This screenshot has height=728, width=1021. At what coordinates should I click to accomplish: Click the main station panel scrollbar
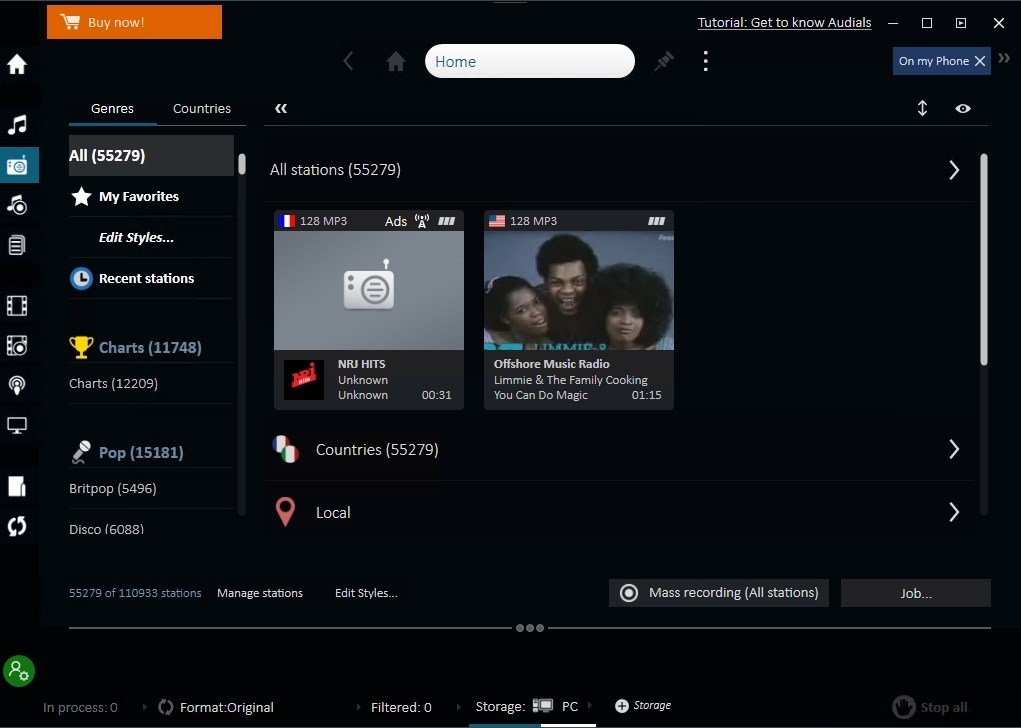click(x=983, y=259)
